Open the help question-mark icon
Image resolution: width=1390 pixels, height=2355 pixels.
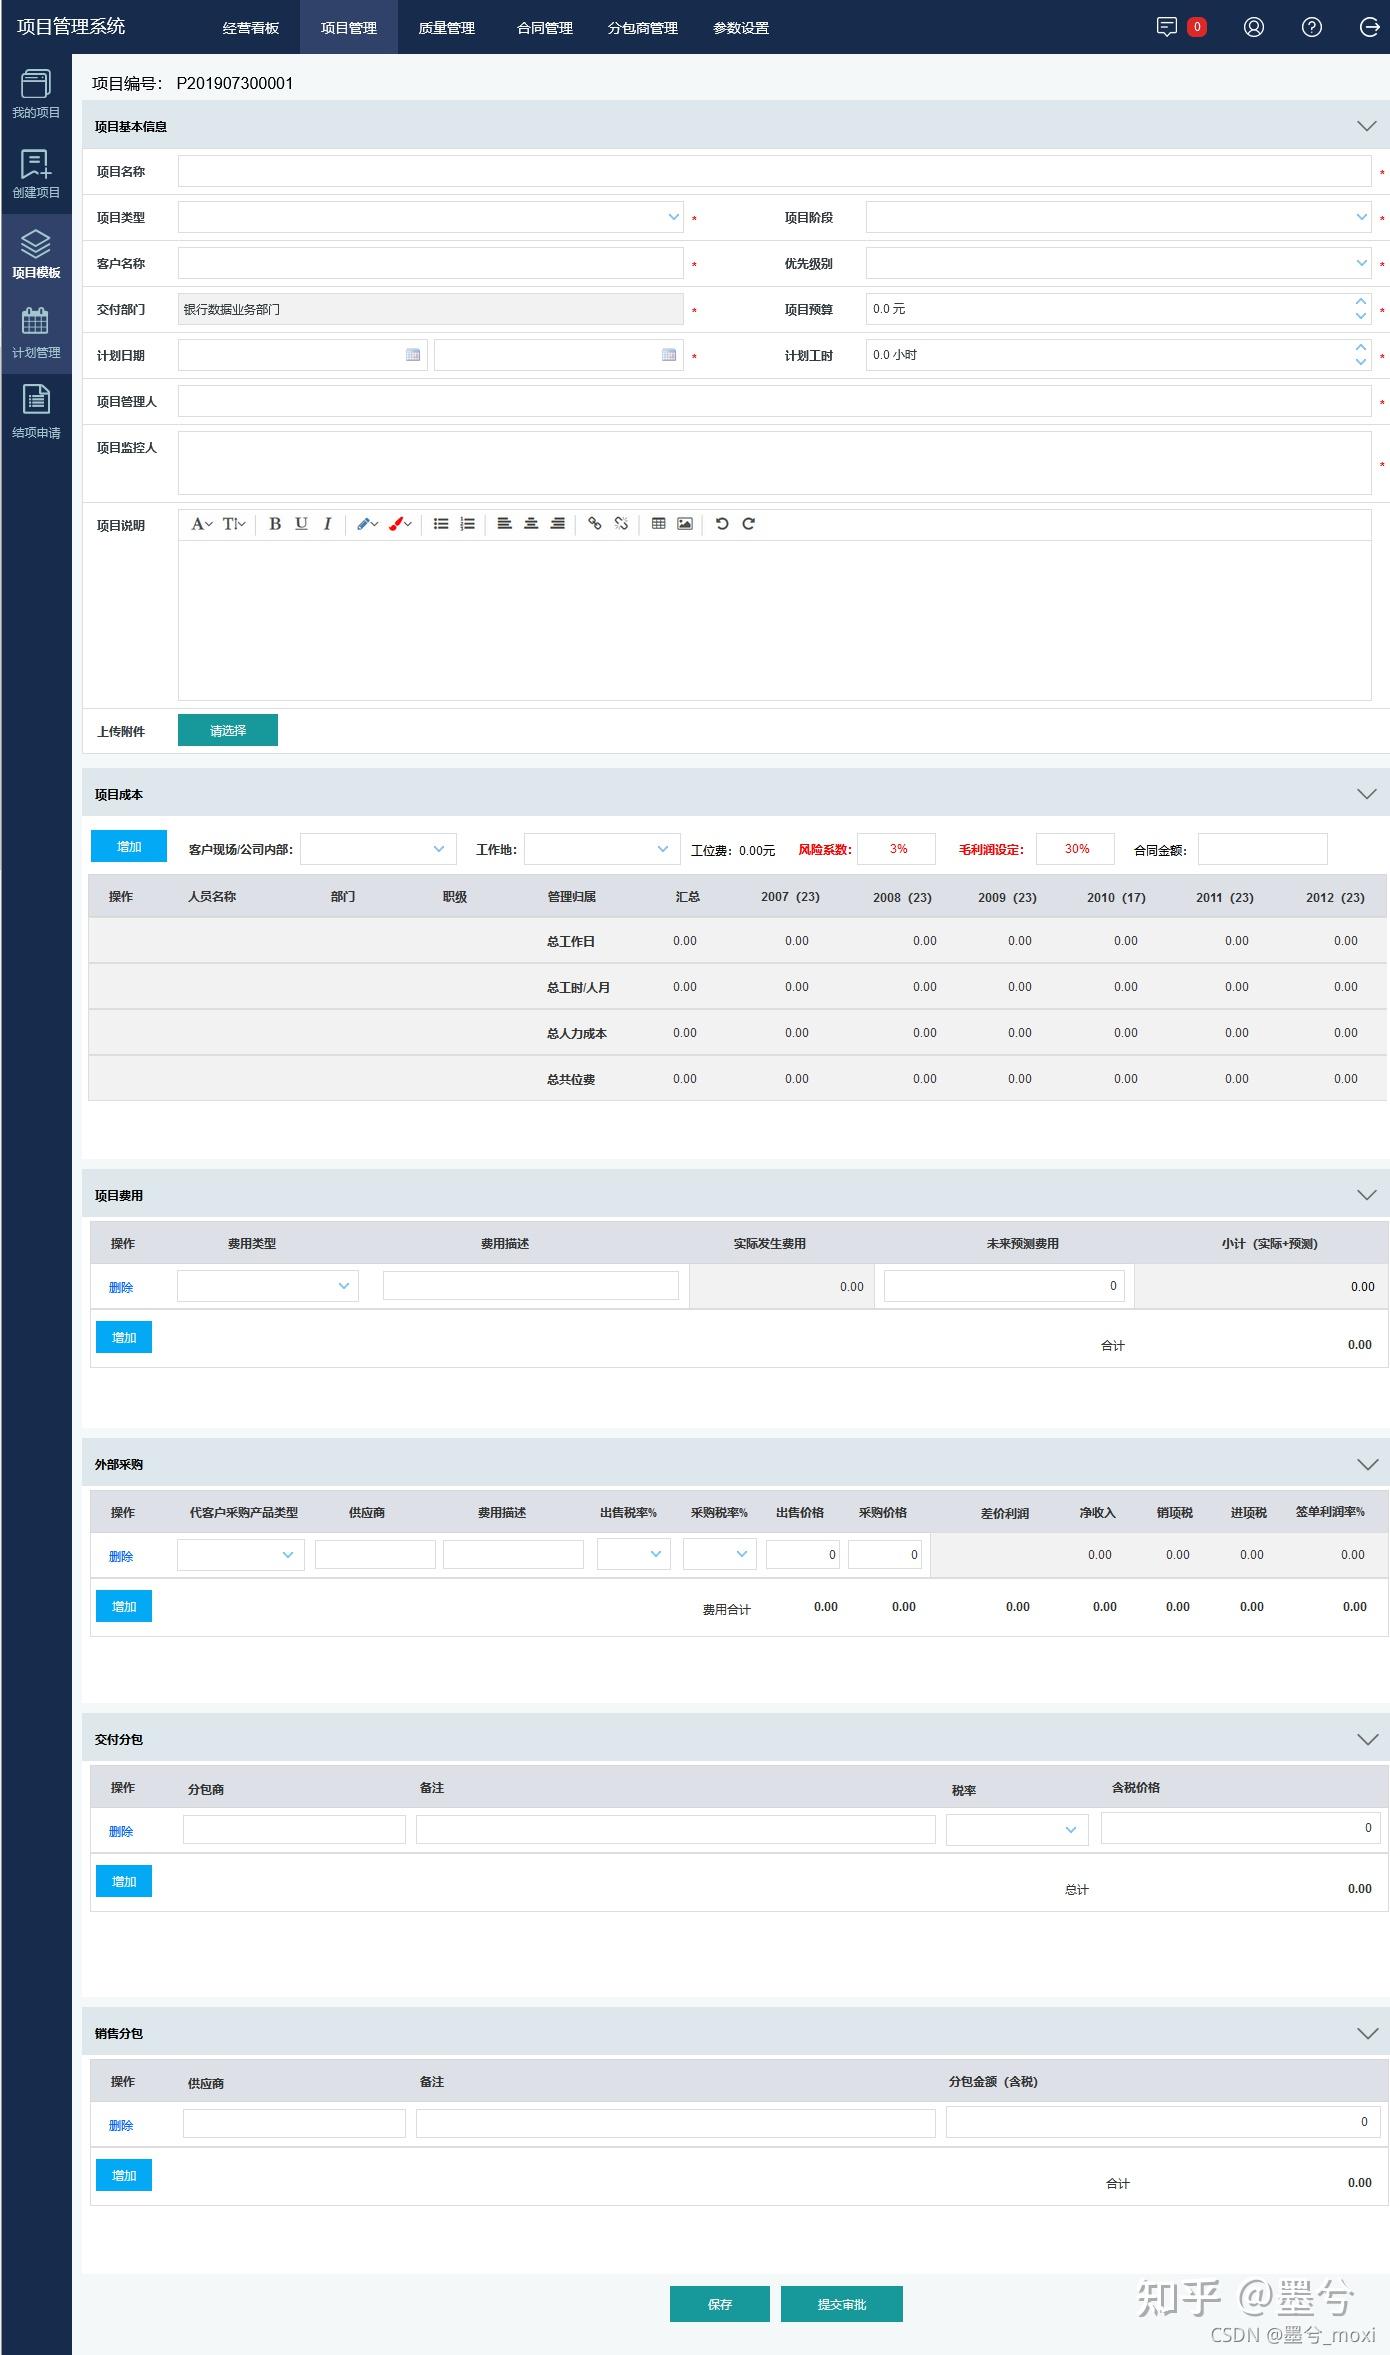coord(1311,27)
